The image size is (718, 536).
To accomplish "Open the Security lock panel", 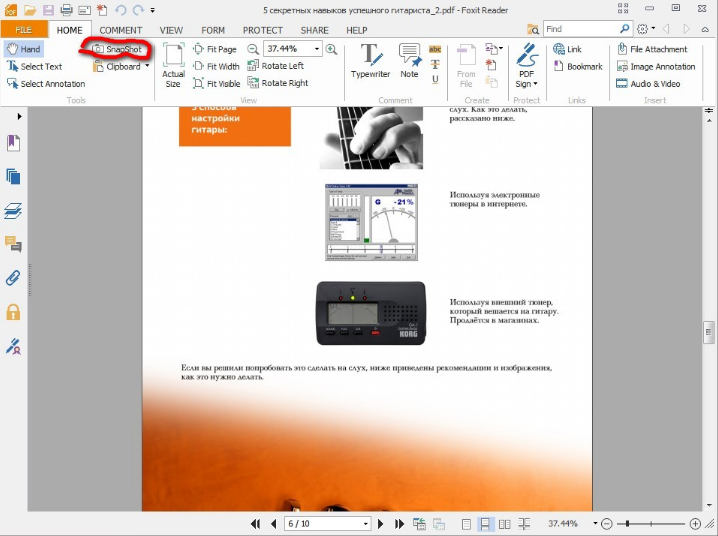I will pos(14,312).
